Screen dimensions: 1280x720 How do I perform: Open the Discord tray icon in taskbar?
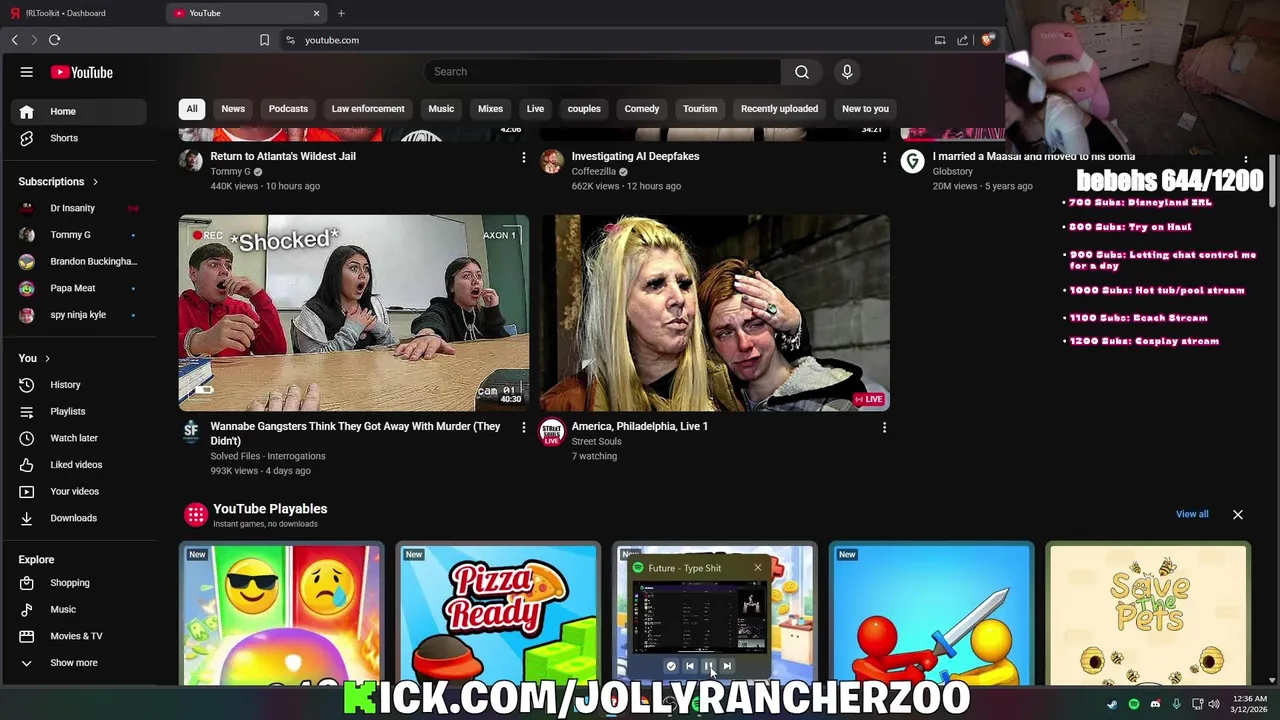1155,704
